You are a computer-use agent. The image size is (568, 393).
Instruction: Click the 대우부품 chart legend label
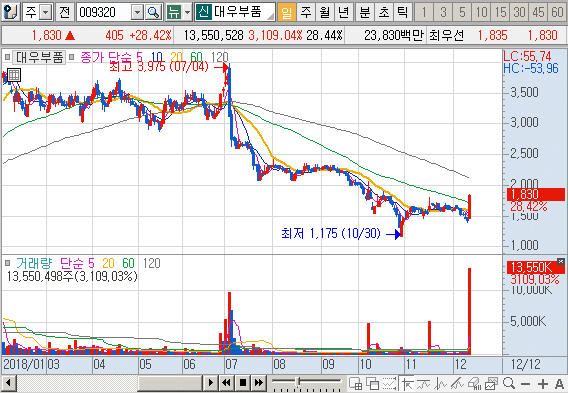click(x=39, y=57)
